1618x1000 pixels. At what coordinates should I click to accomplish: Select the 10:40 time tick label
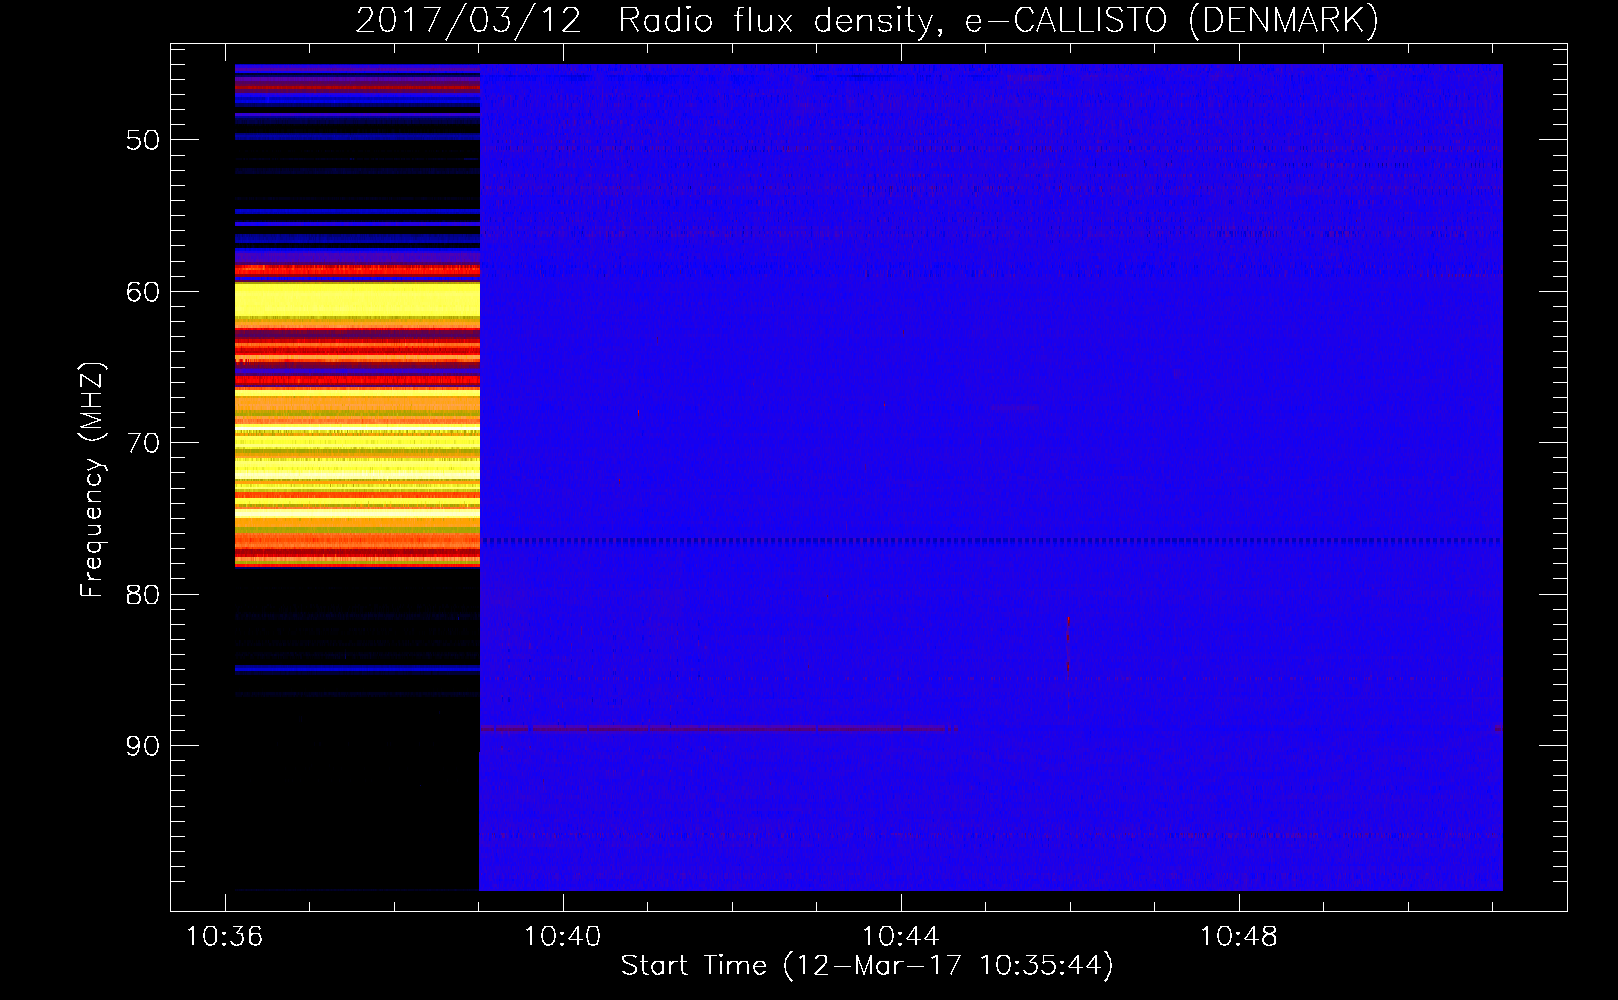point(563,937)
